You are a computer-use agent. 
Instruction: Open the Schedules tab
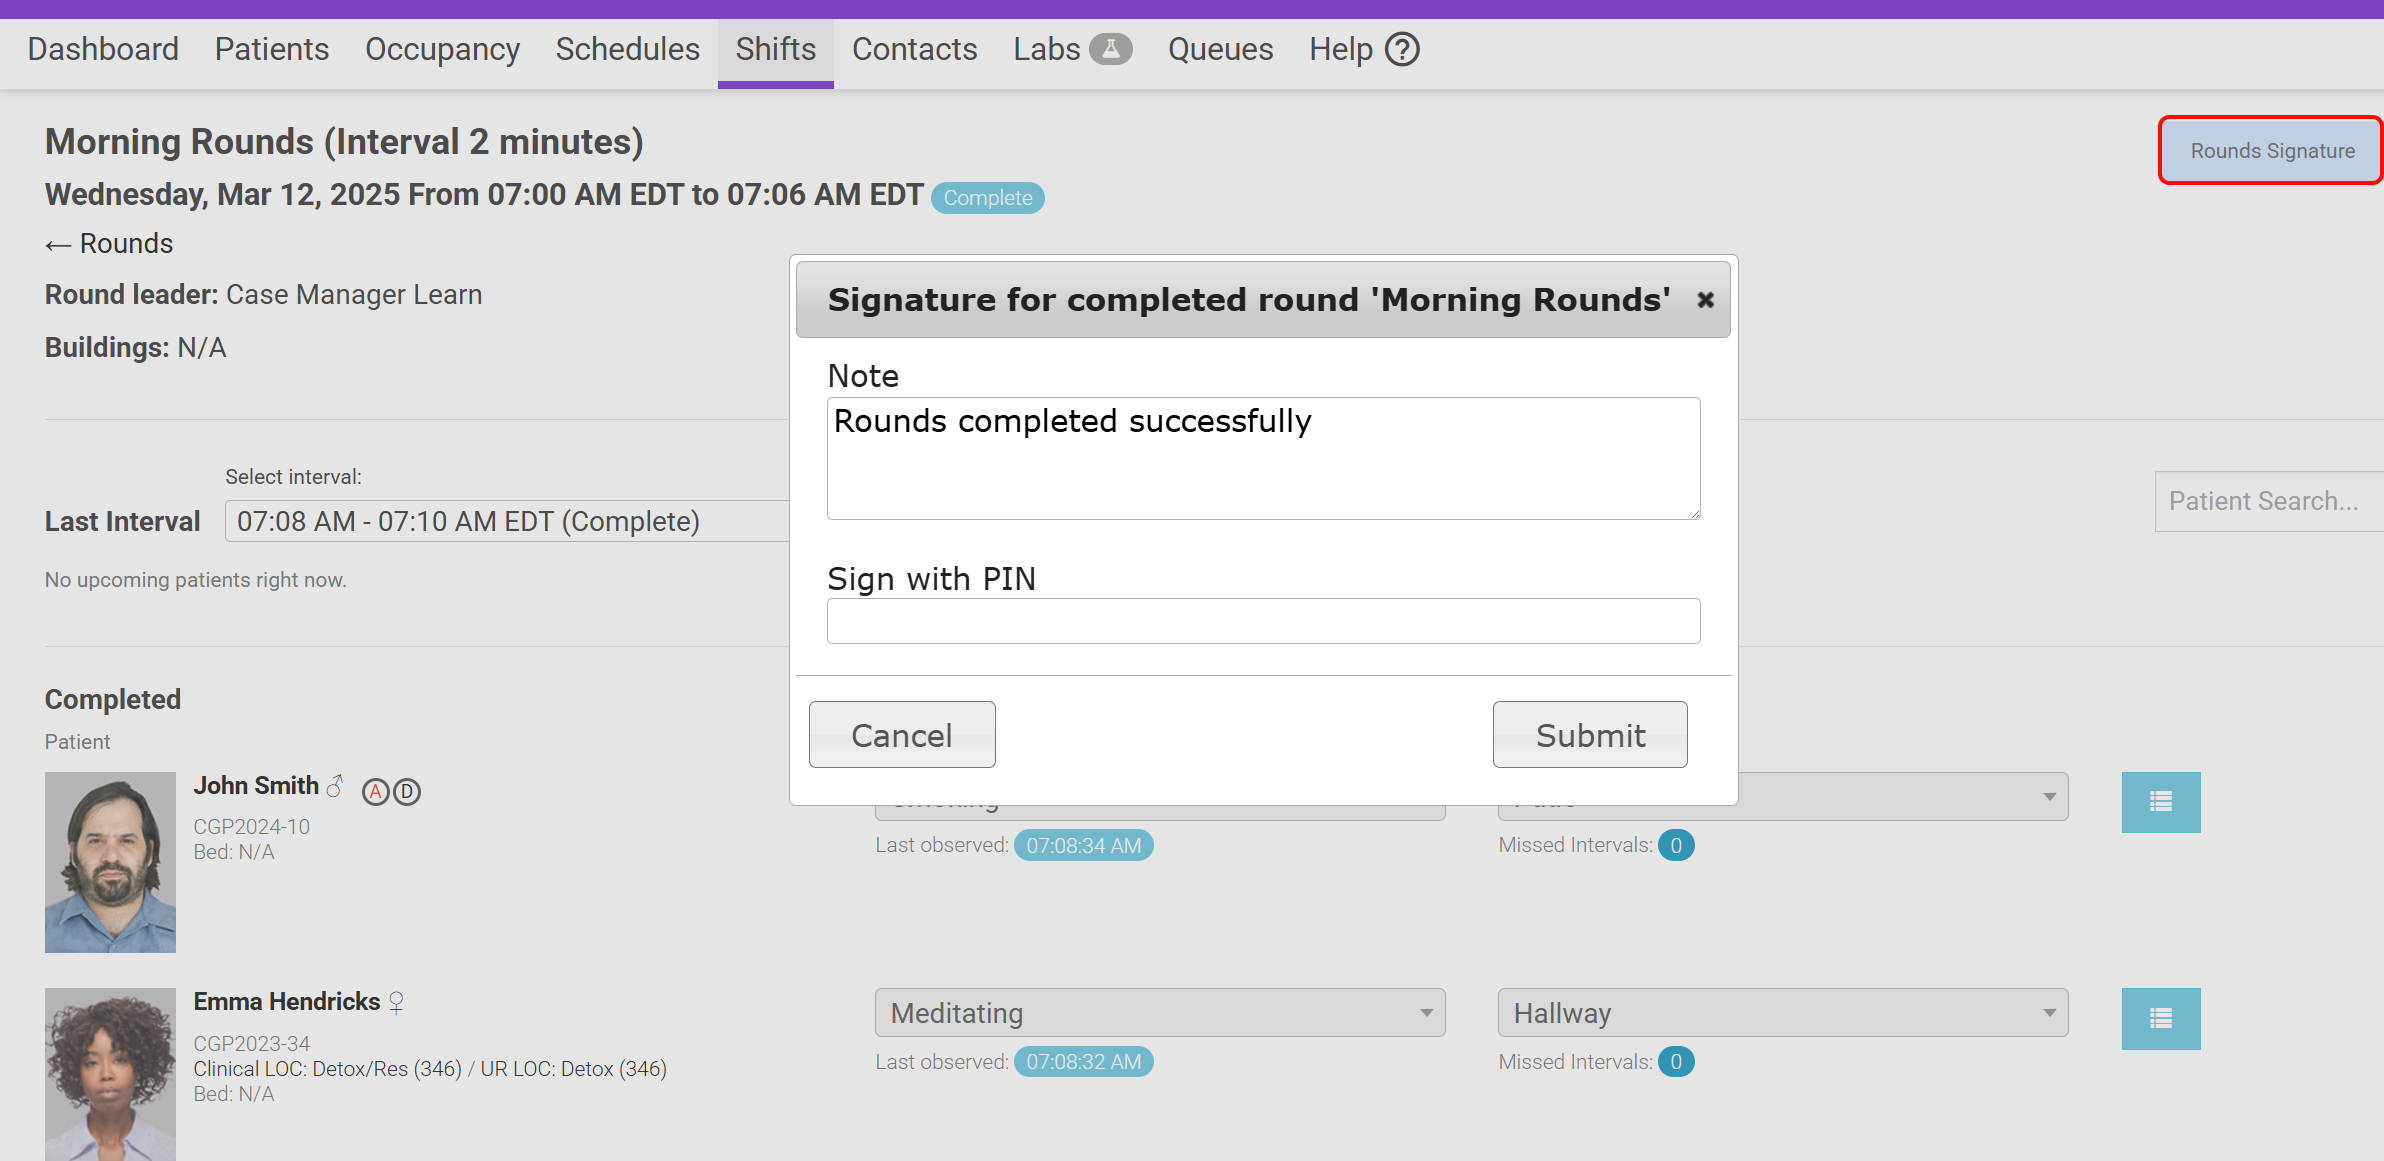pyautogui.click(x=627, y=49)
